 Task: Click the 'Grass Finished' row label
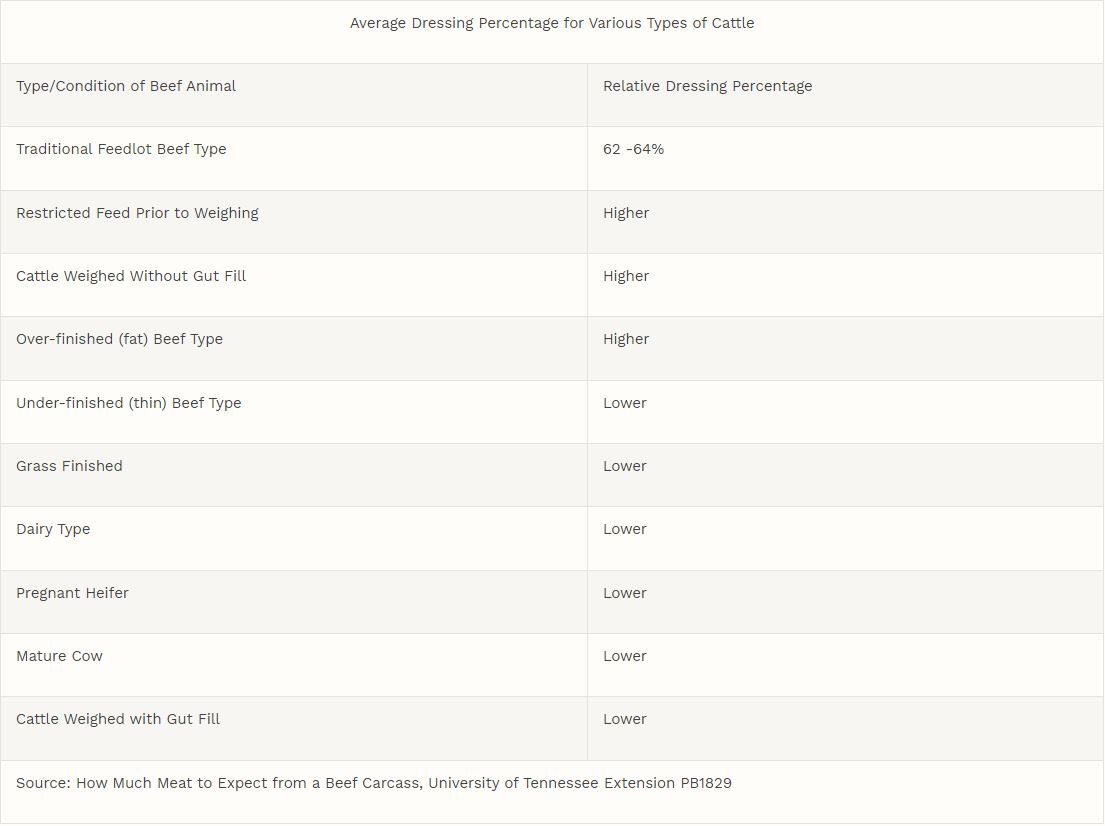[x=69, y=466]
